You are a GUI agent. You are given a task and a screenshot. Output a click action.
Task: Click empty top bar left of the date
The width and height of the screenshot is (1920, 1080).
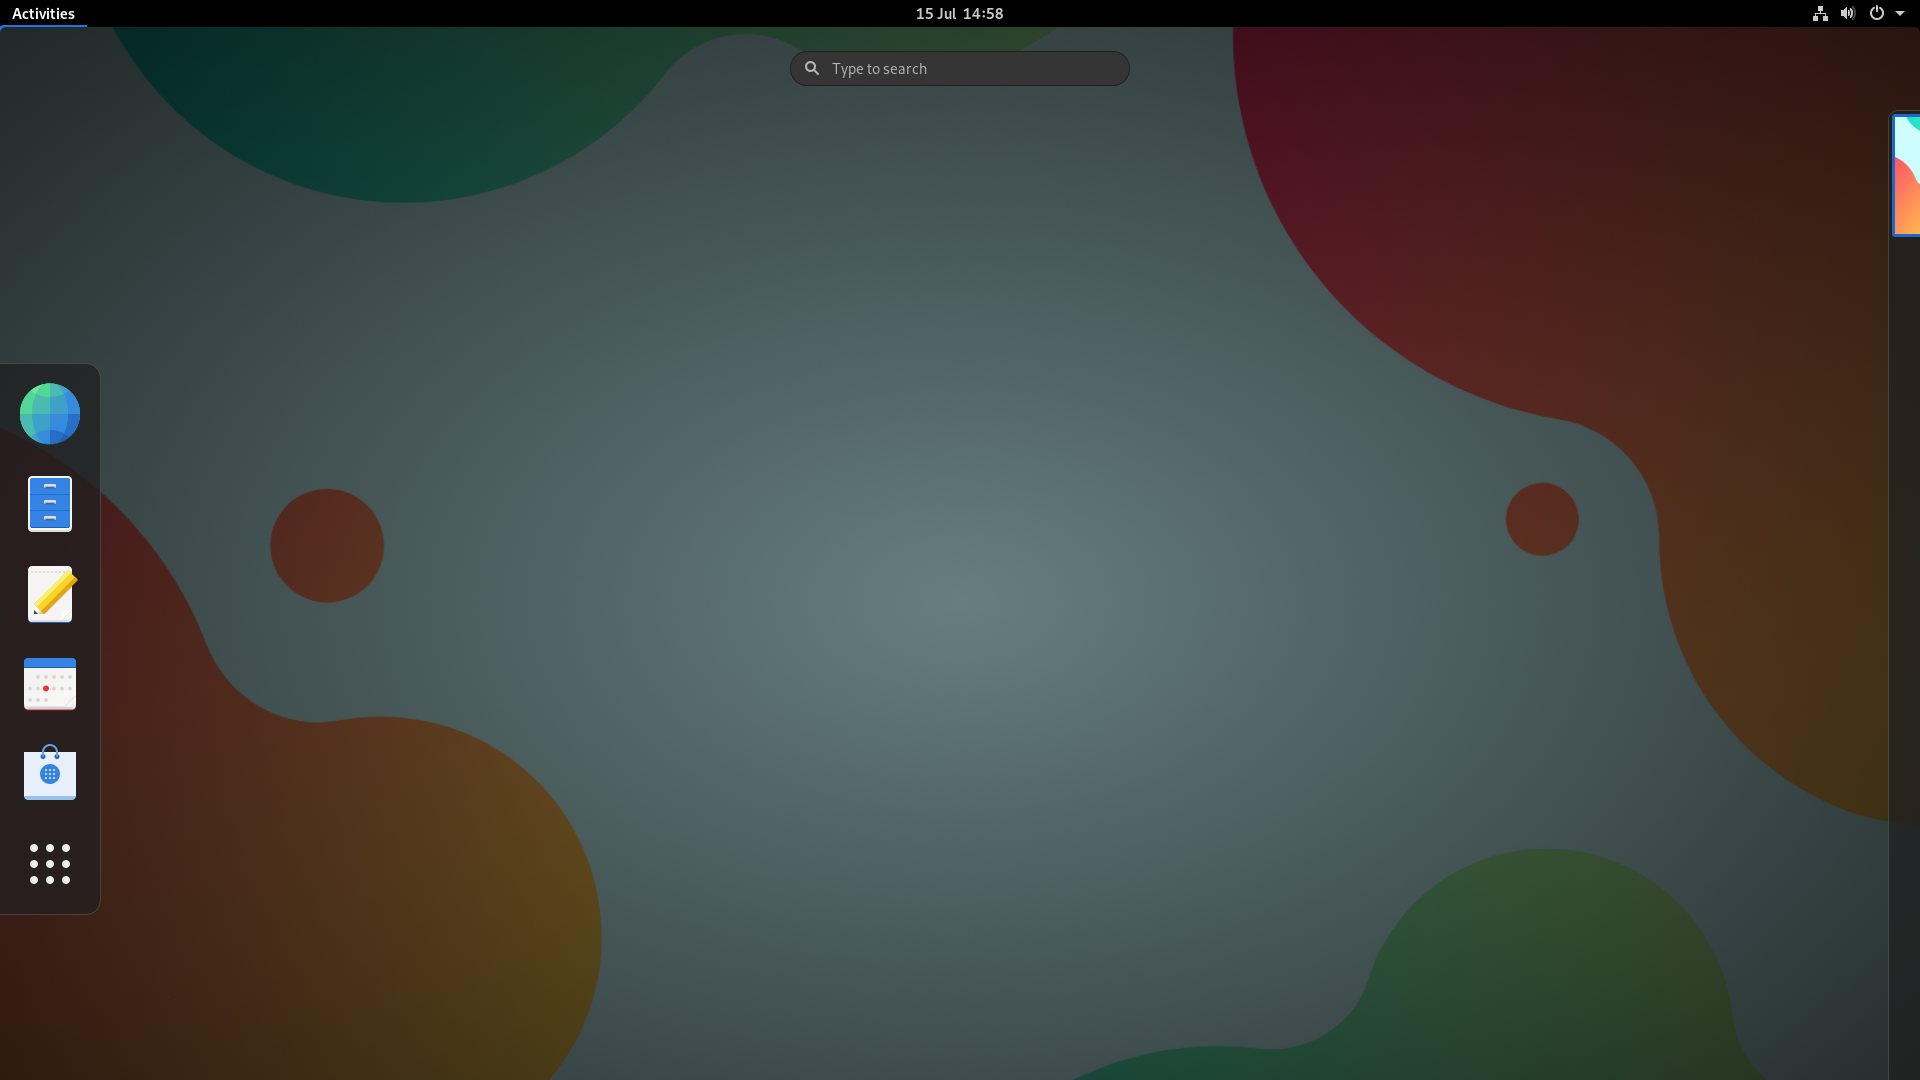tap(500, 13)
